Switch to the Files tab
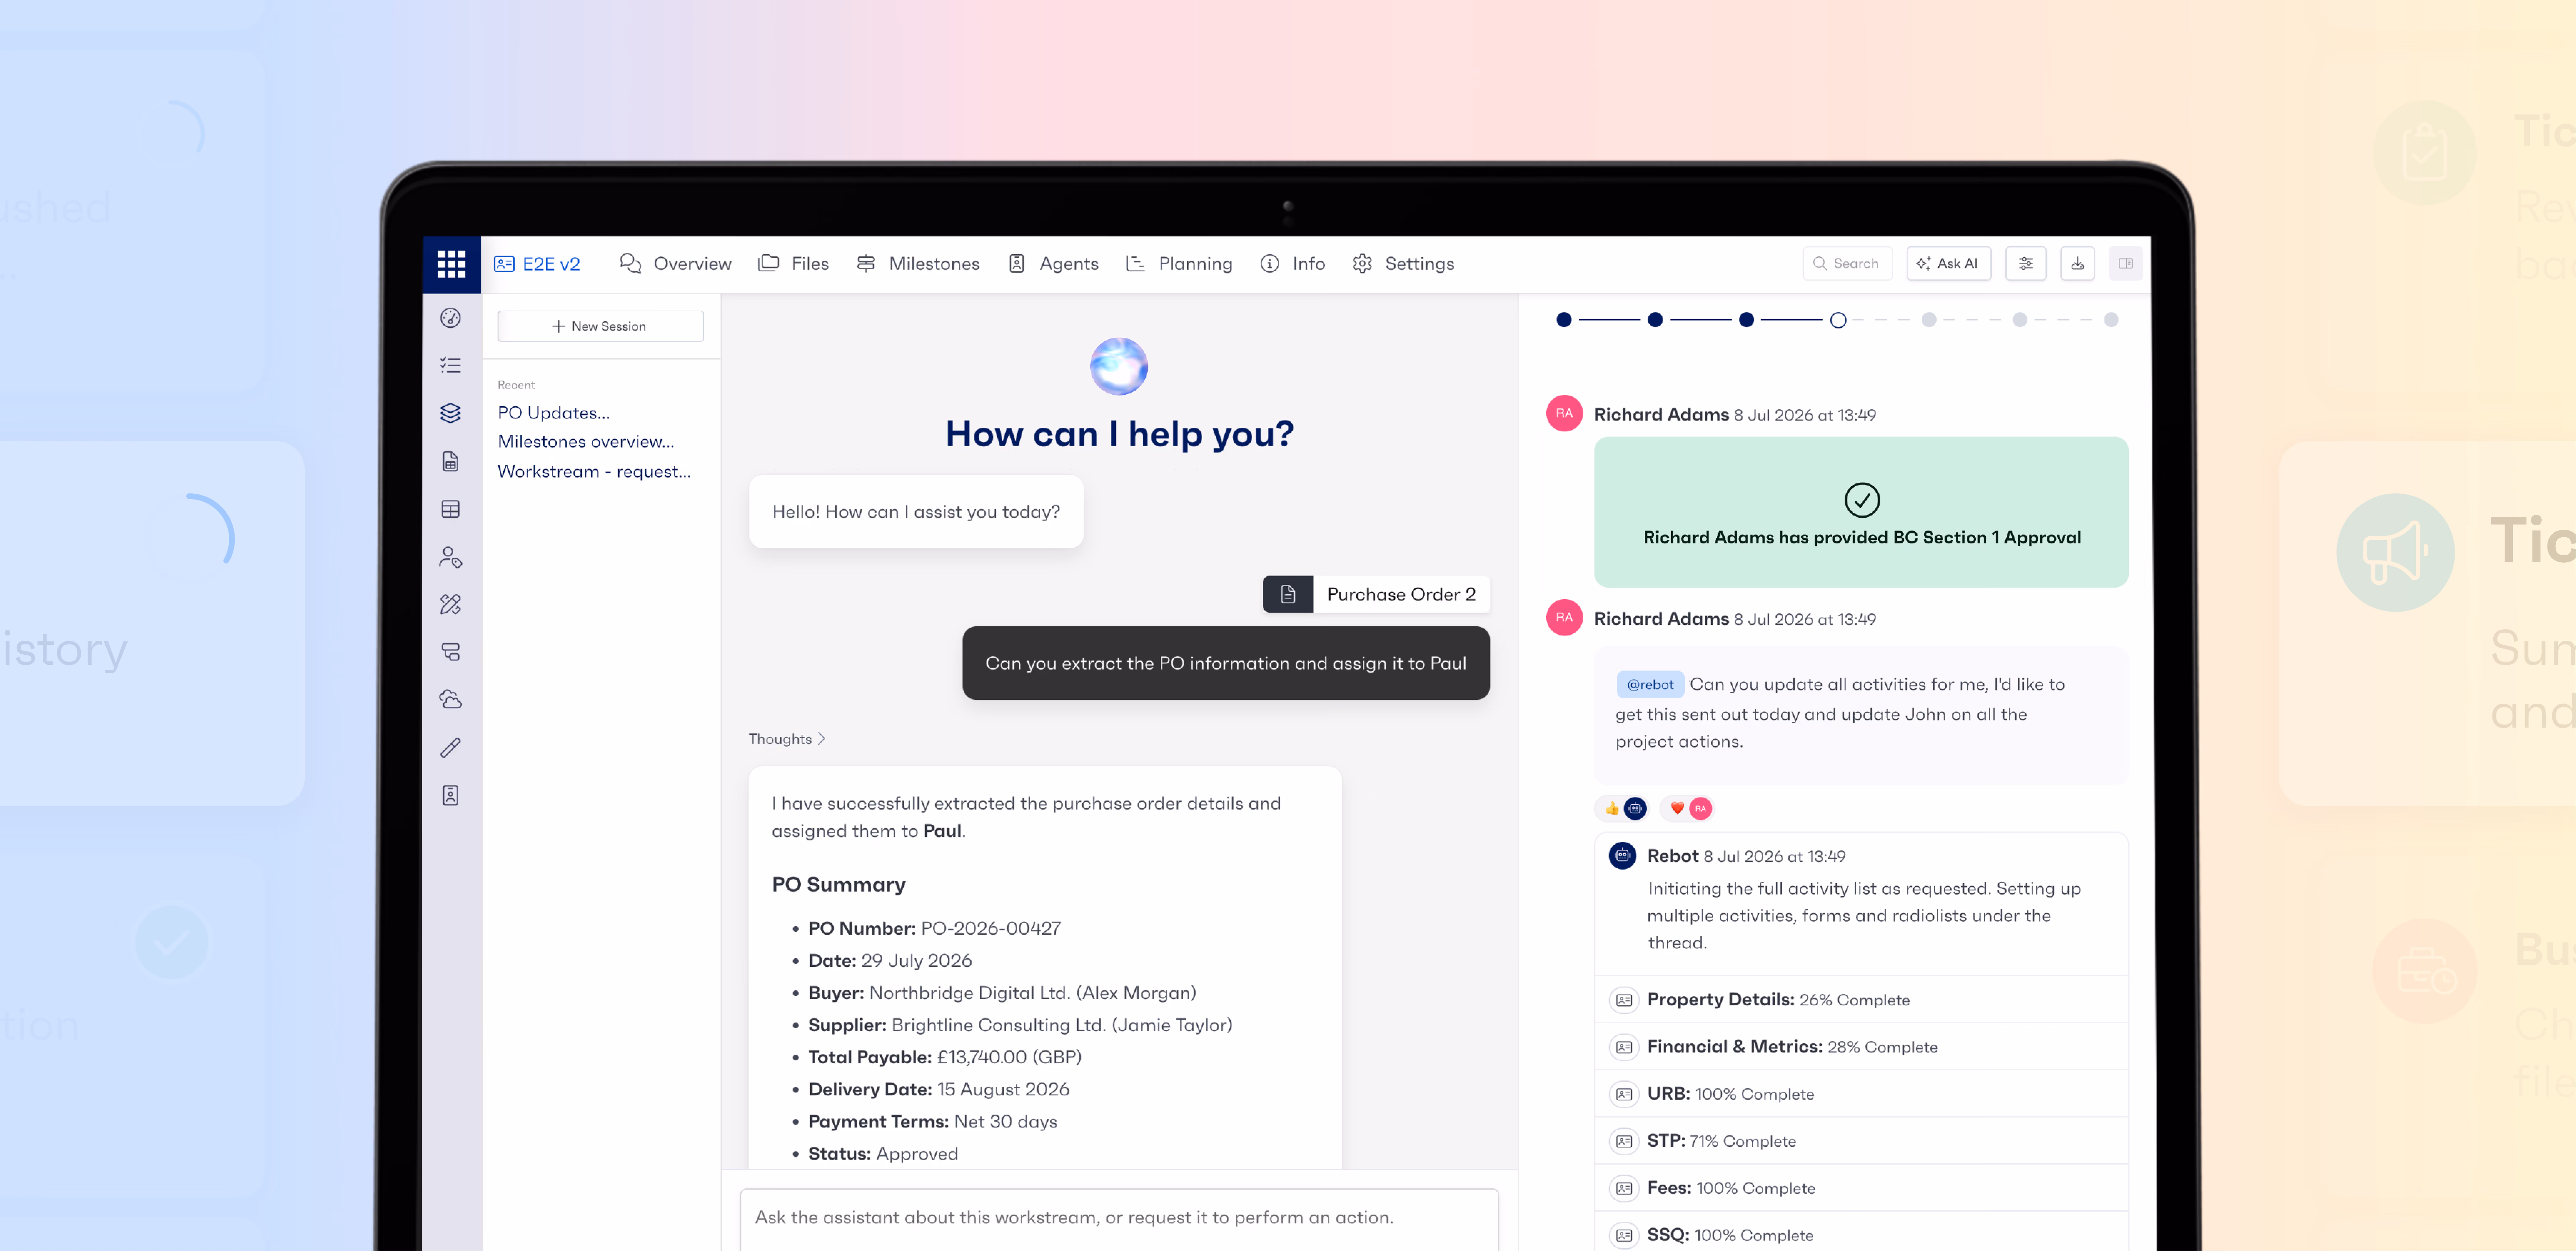 (x=794, y=264)
